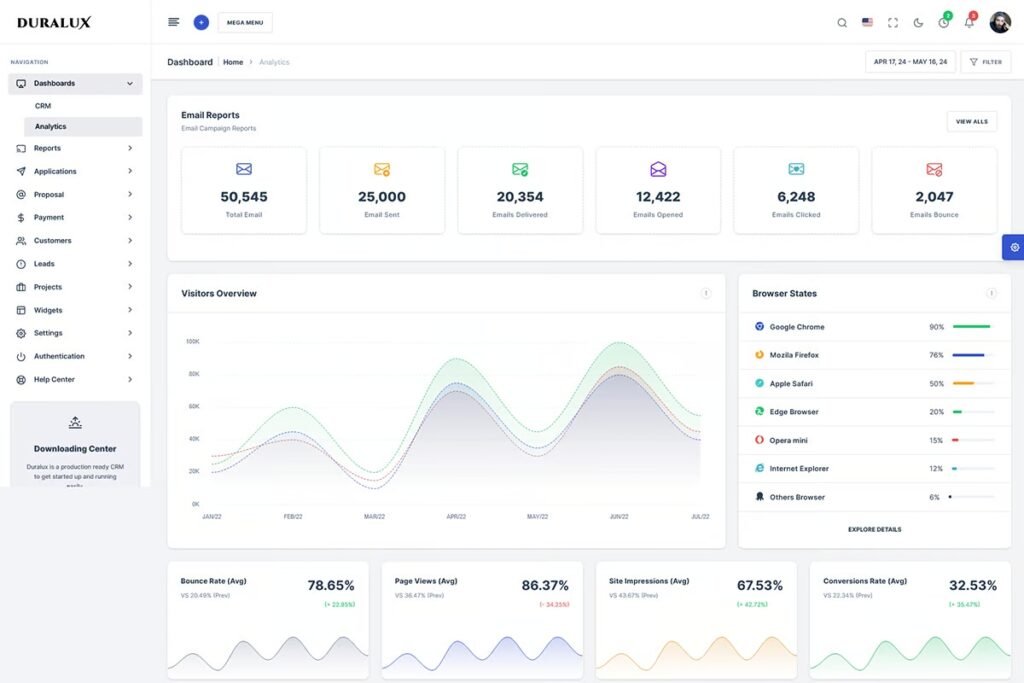
Task: Open the date range picker
Action: (910, 62)
